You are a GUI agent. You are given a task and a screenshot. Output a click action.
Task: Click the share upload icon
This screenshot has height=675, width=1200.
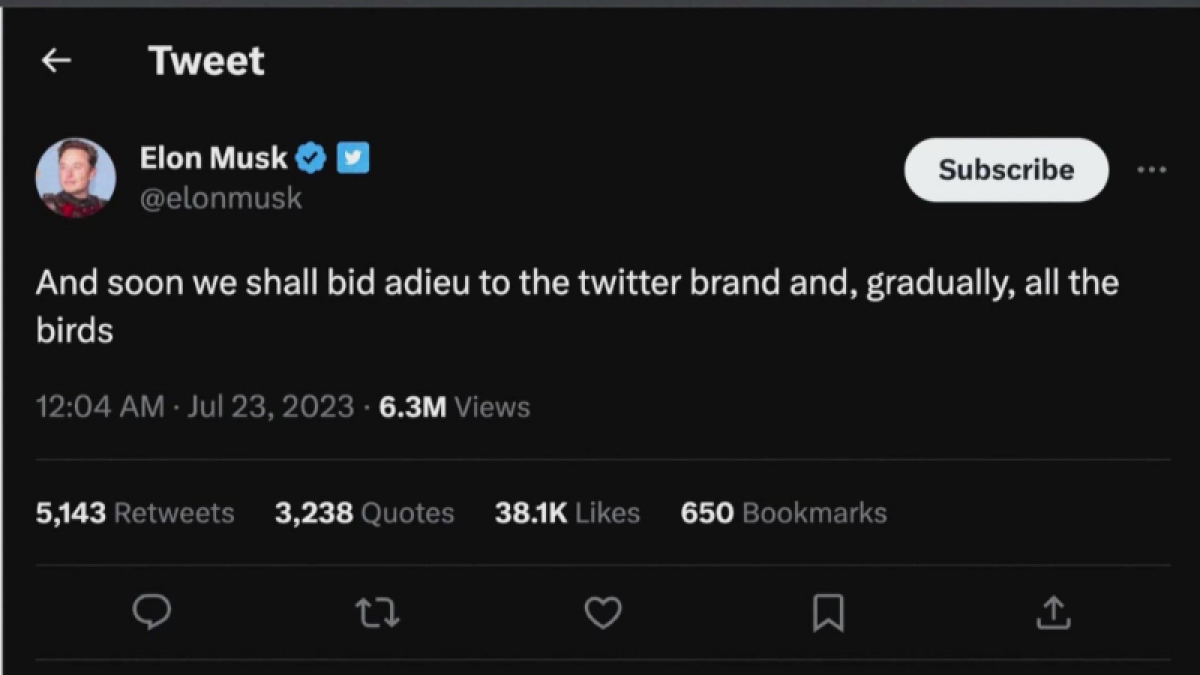(x=1053, y=612)
